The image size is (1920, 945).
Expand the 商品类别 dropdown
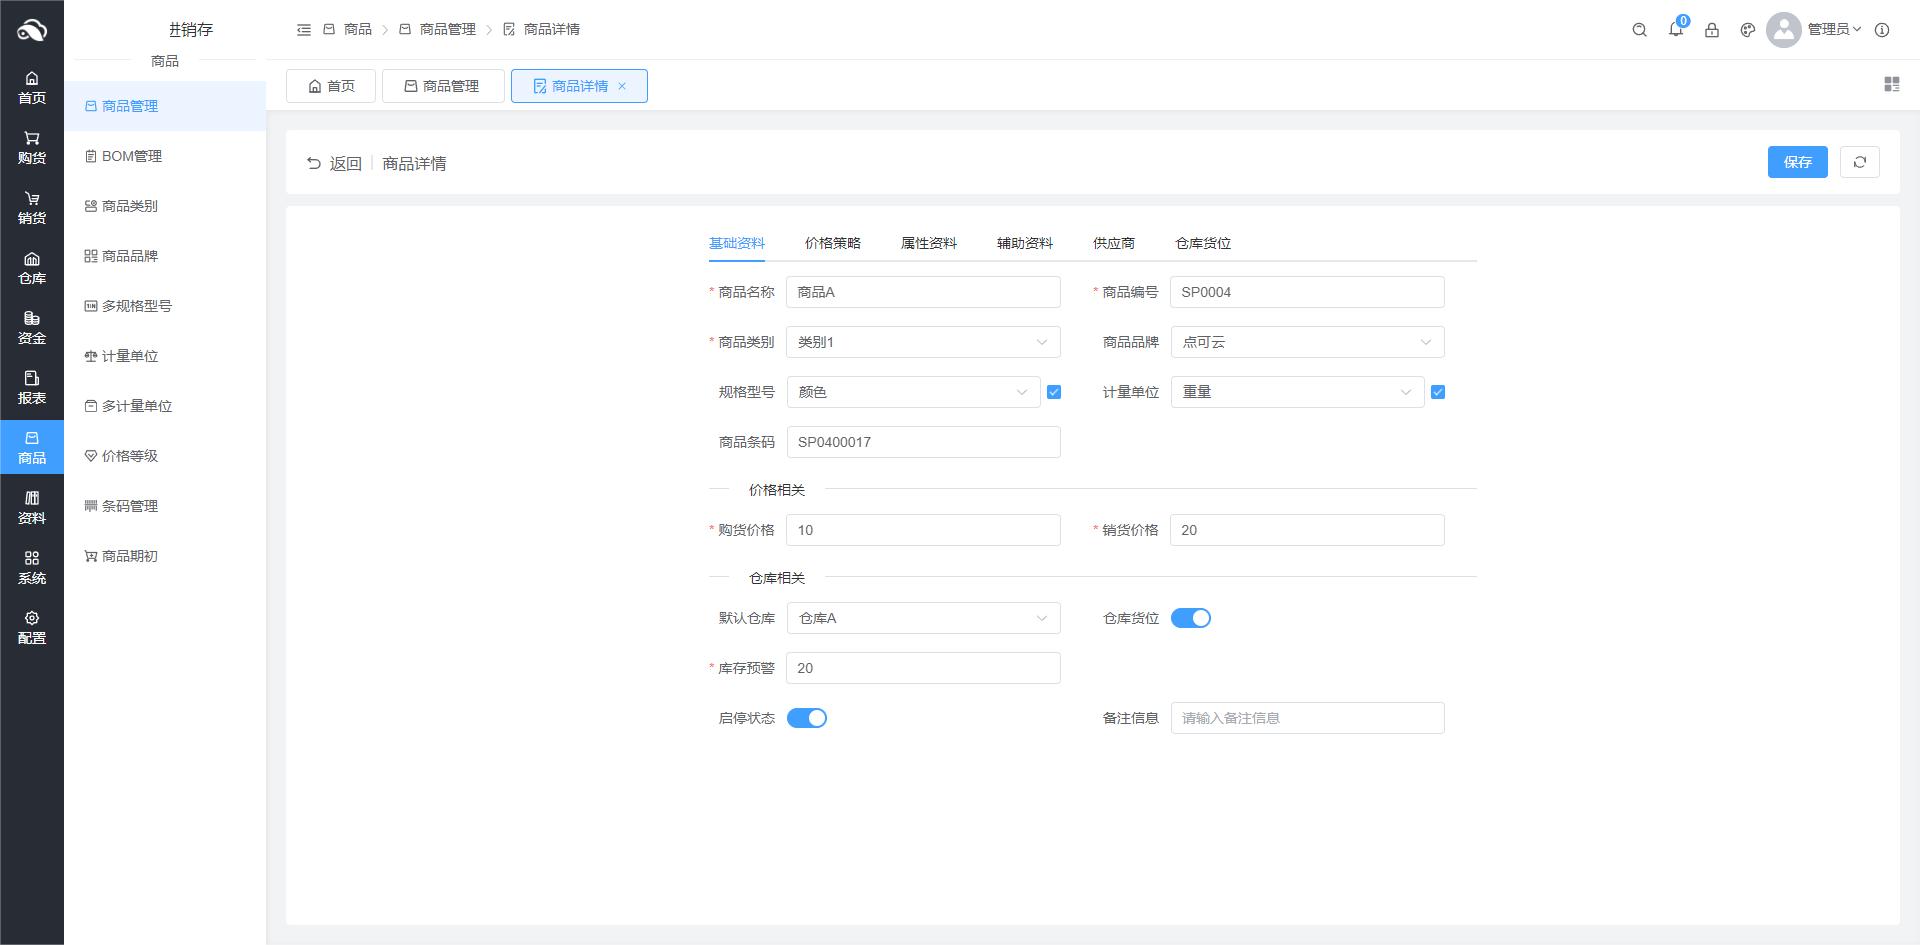coord(922,342)
